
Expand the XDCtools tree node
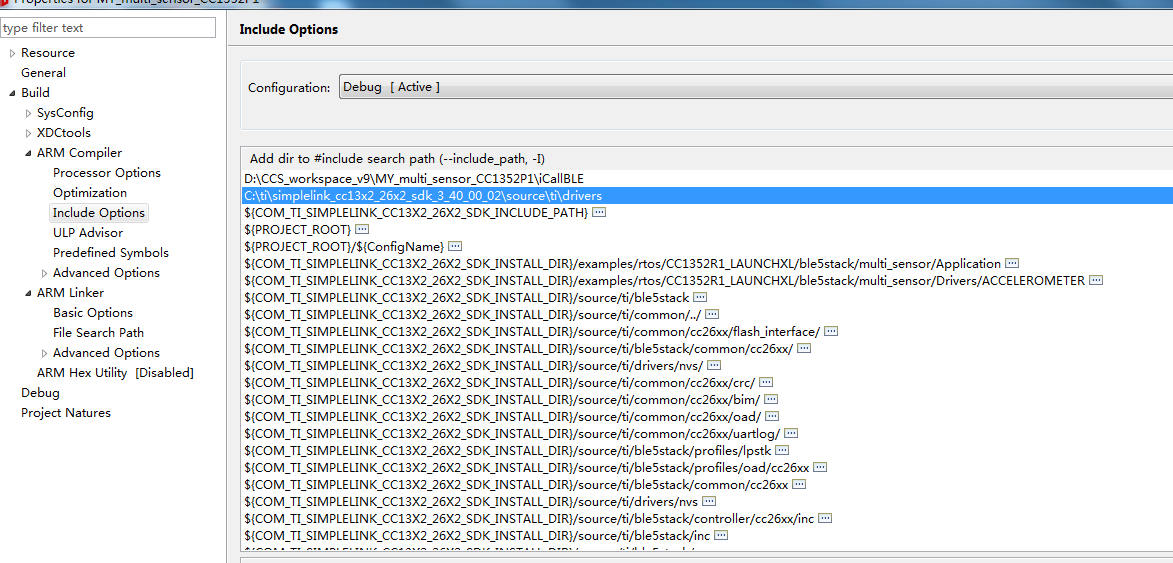pos(28,133)
